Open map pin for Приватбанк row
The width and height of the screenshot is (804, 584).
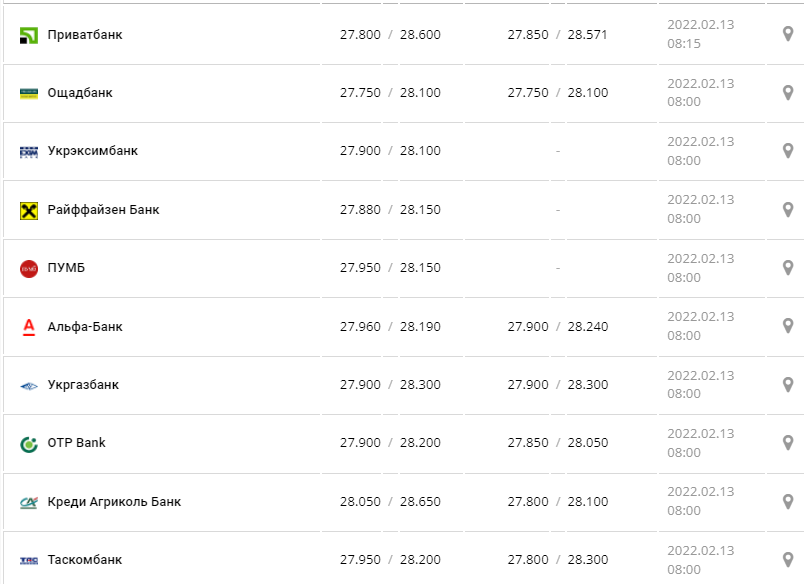787,35
